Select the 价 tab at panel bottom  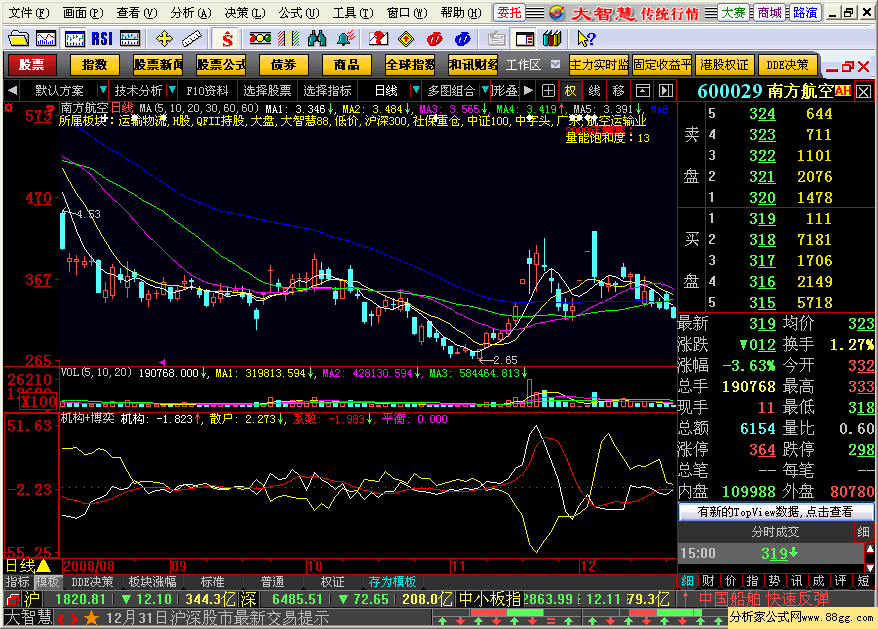point(730,581)
